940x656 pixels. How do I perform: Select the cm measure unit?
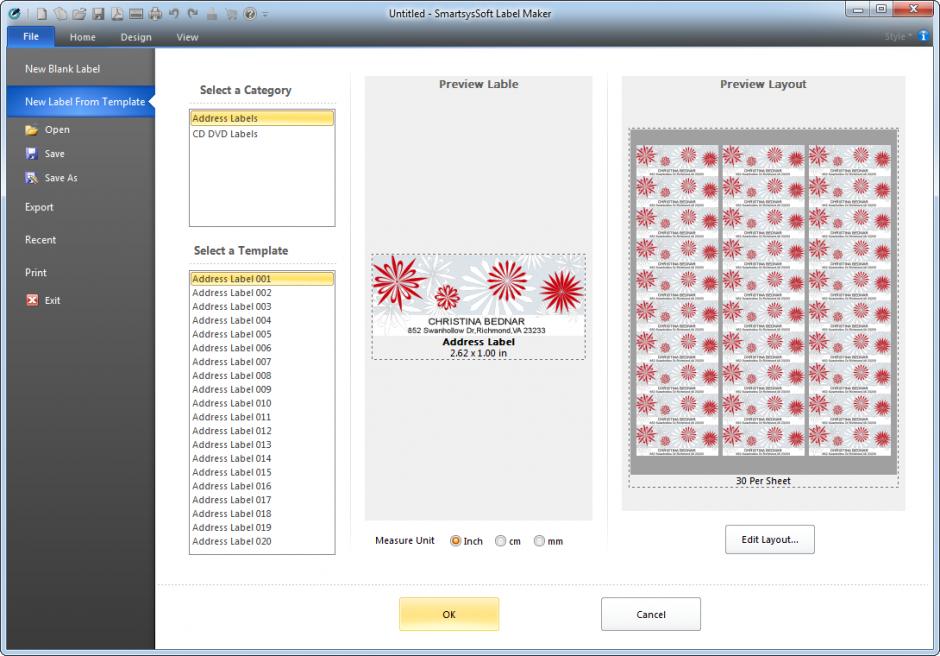click(x=501, y=541)
